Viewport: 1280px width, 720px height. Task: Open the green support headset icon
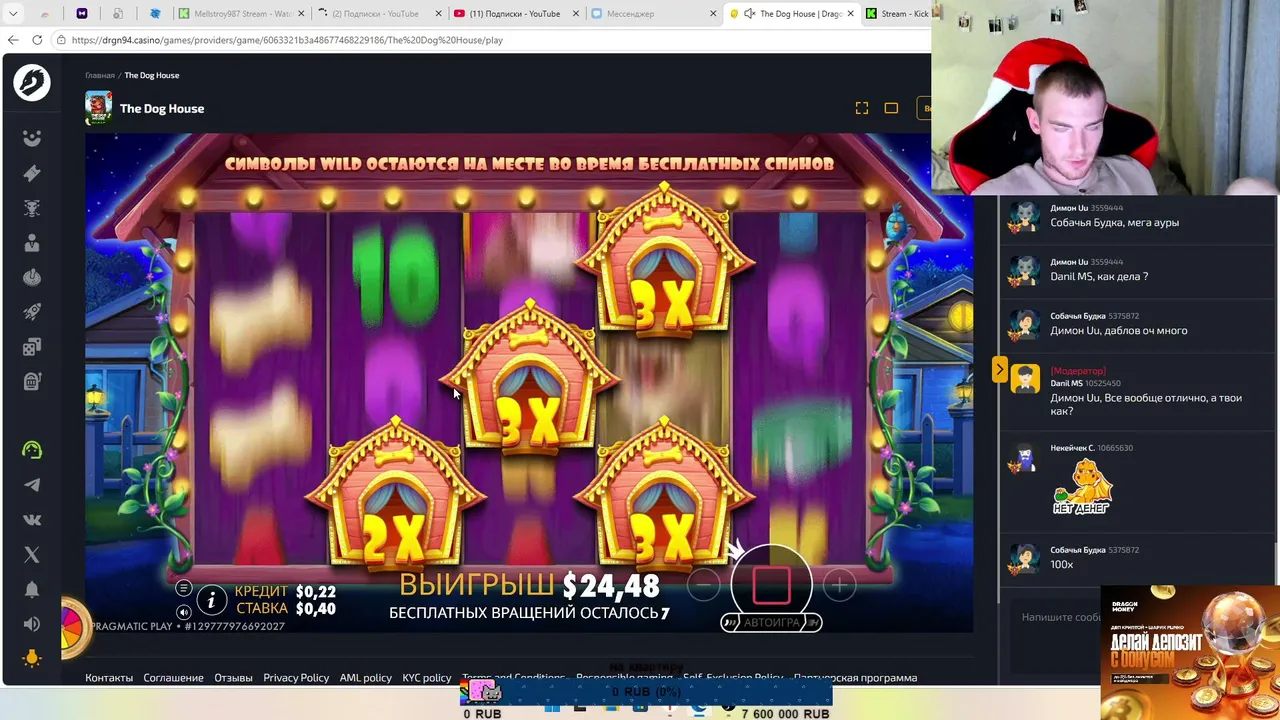32,450
